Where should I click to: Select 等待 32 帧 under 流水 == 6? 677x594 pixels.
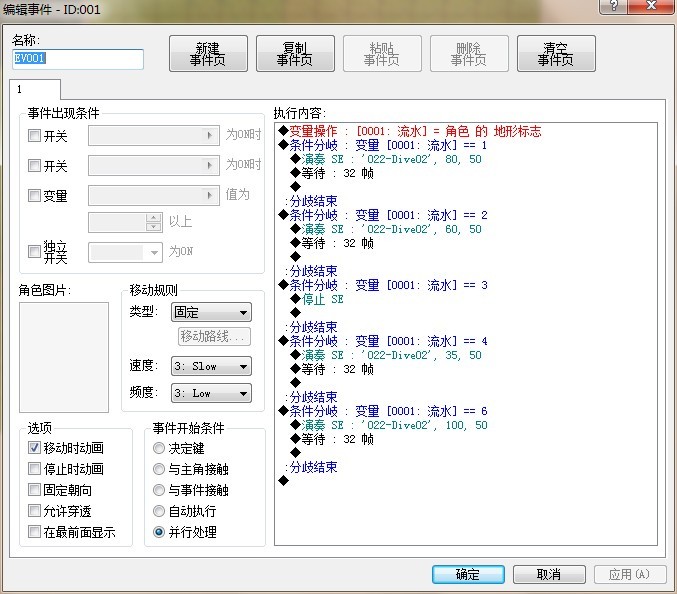pyautogui.click(x=332, y=439)
